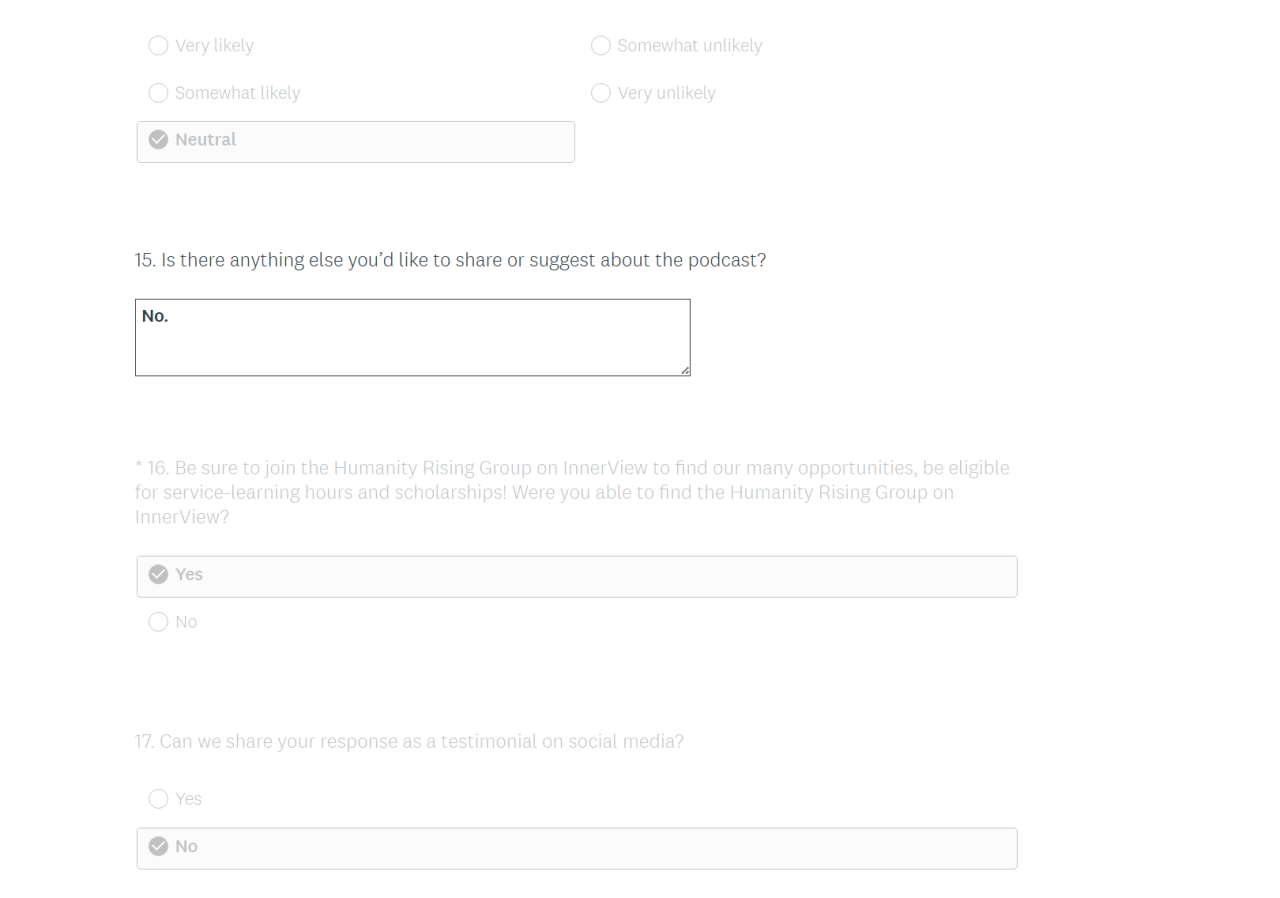Click checkmark icon beside Yes for InnerView question
1280x898 pixels.
[x=158, y=574]
